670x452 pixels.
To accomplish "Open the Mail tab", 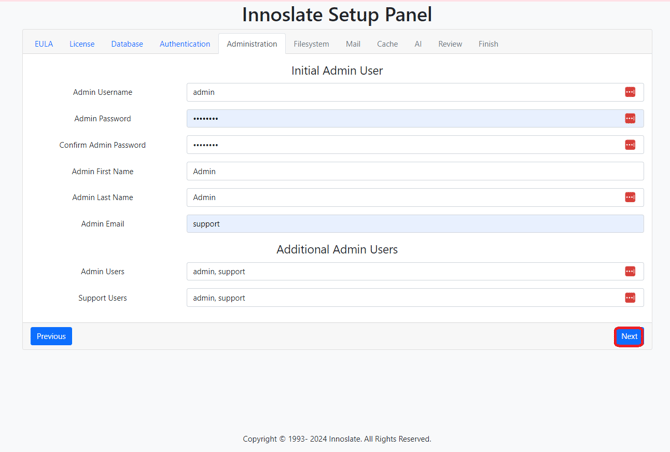I will tap(353, 44).
